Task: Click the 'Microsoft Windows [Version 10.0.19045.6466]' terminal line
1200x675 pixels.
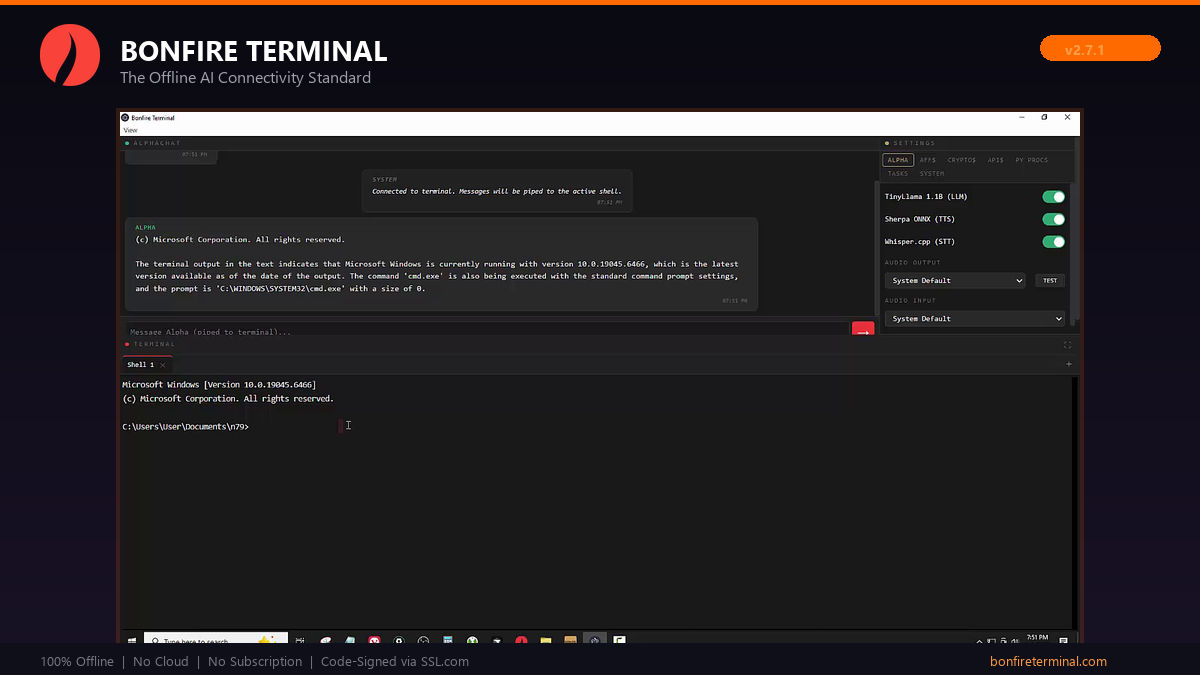Action: [x=219, y=384]
